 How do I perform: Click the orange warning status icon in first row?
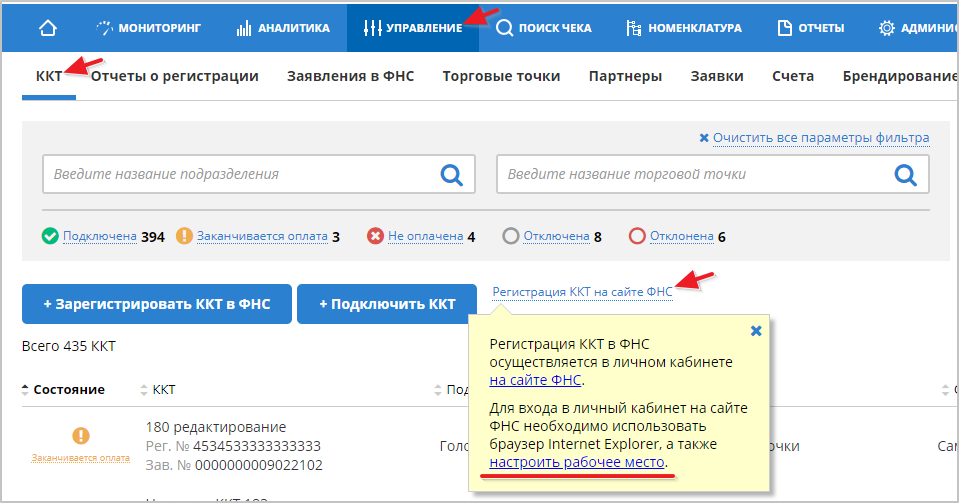81,435
